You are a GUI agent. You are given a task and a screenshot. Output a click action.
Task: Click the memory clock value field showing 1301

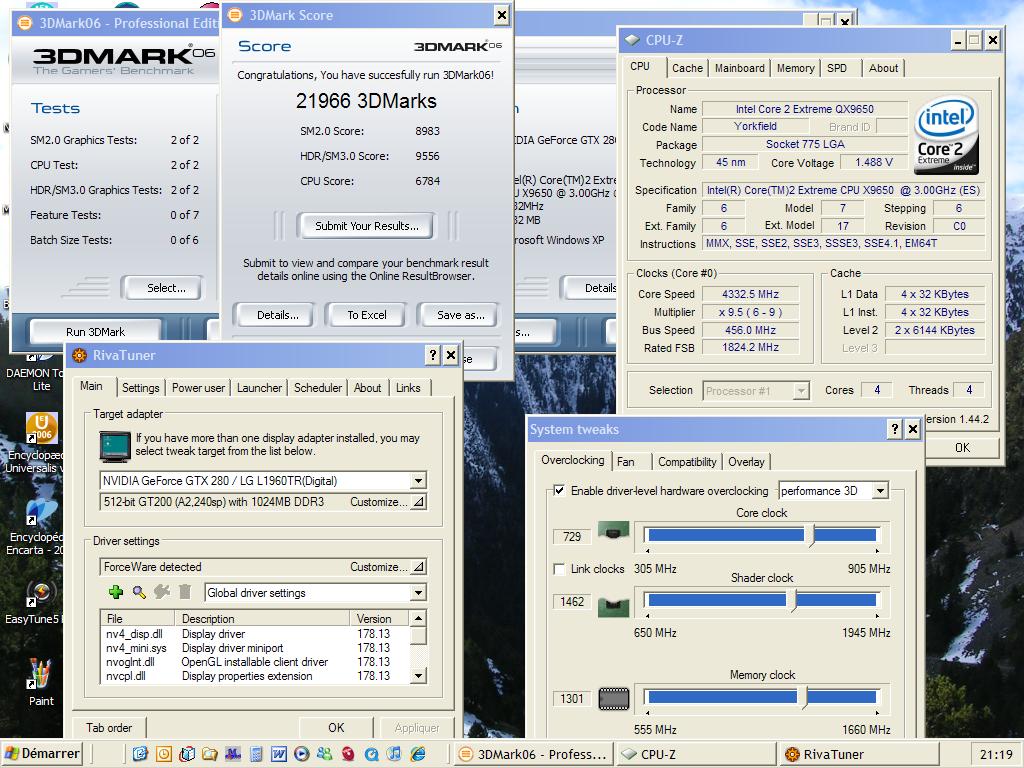pyautogui.click(x=572, y=699)
